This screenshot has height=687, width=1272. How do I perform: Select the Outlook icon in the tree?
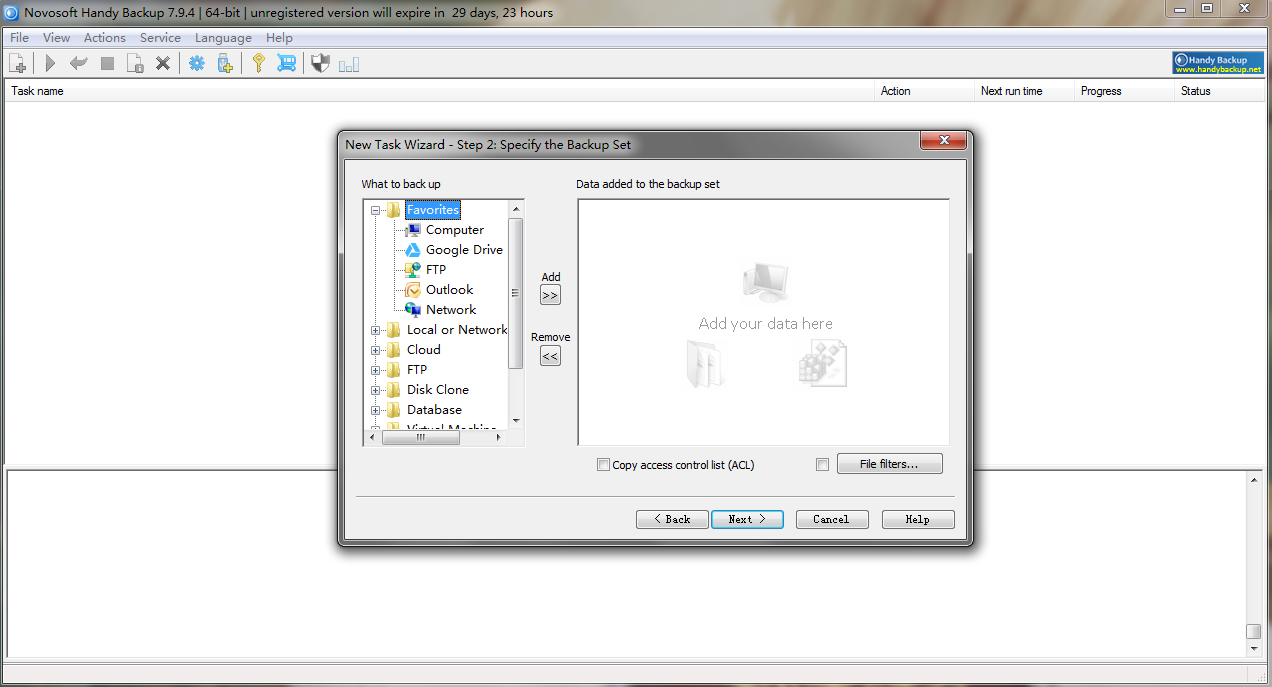(412, 290)
